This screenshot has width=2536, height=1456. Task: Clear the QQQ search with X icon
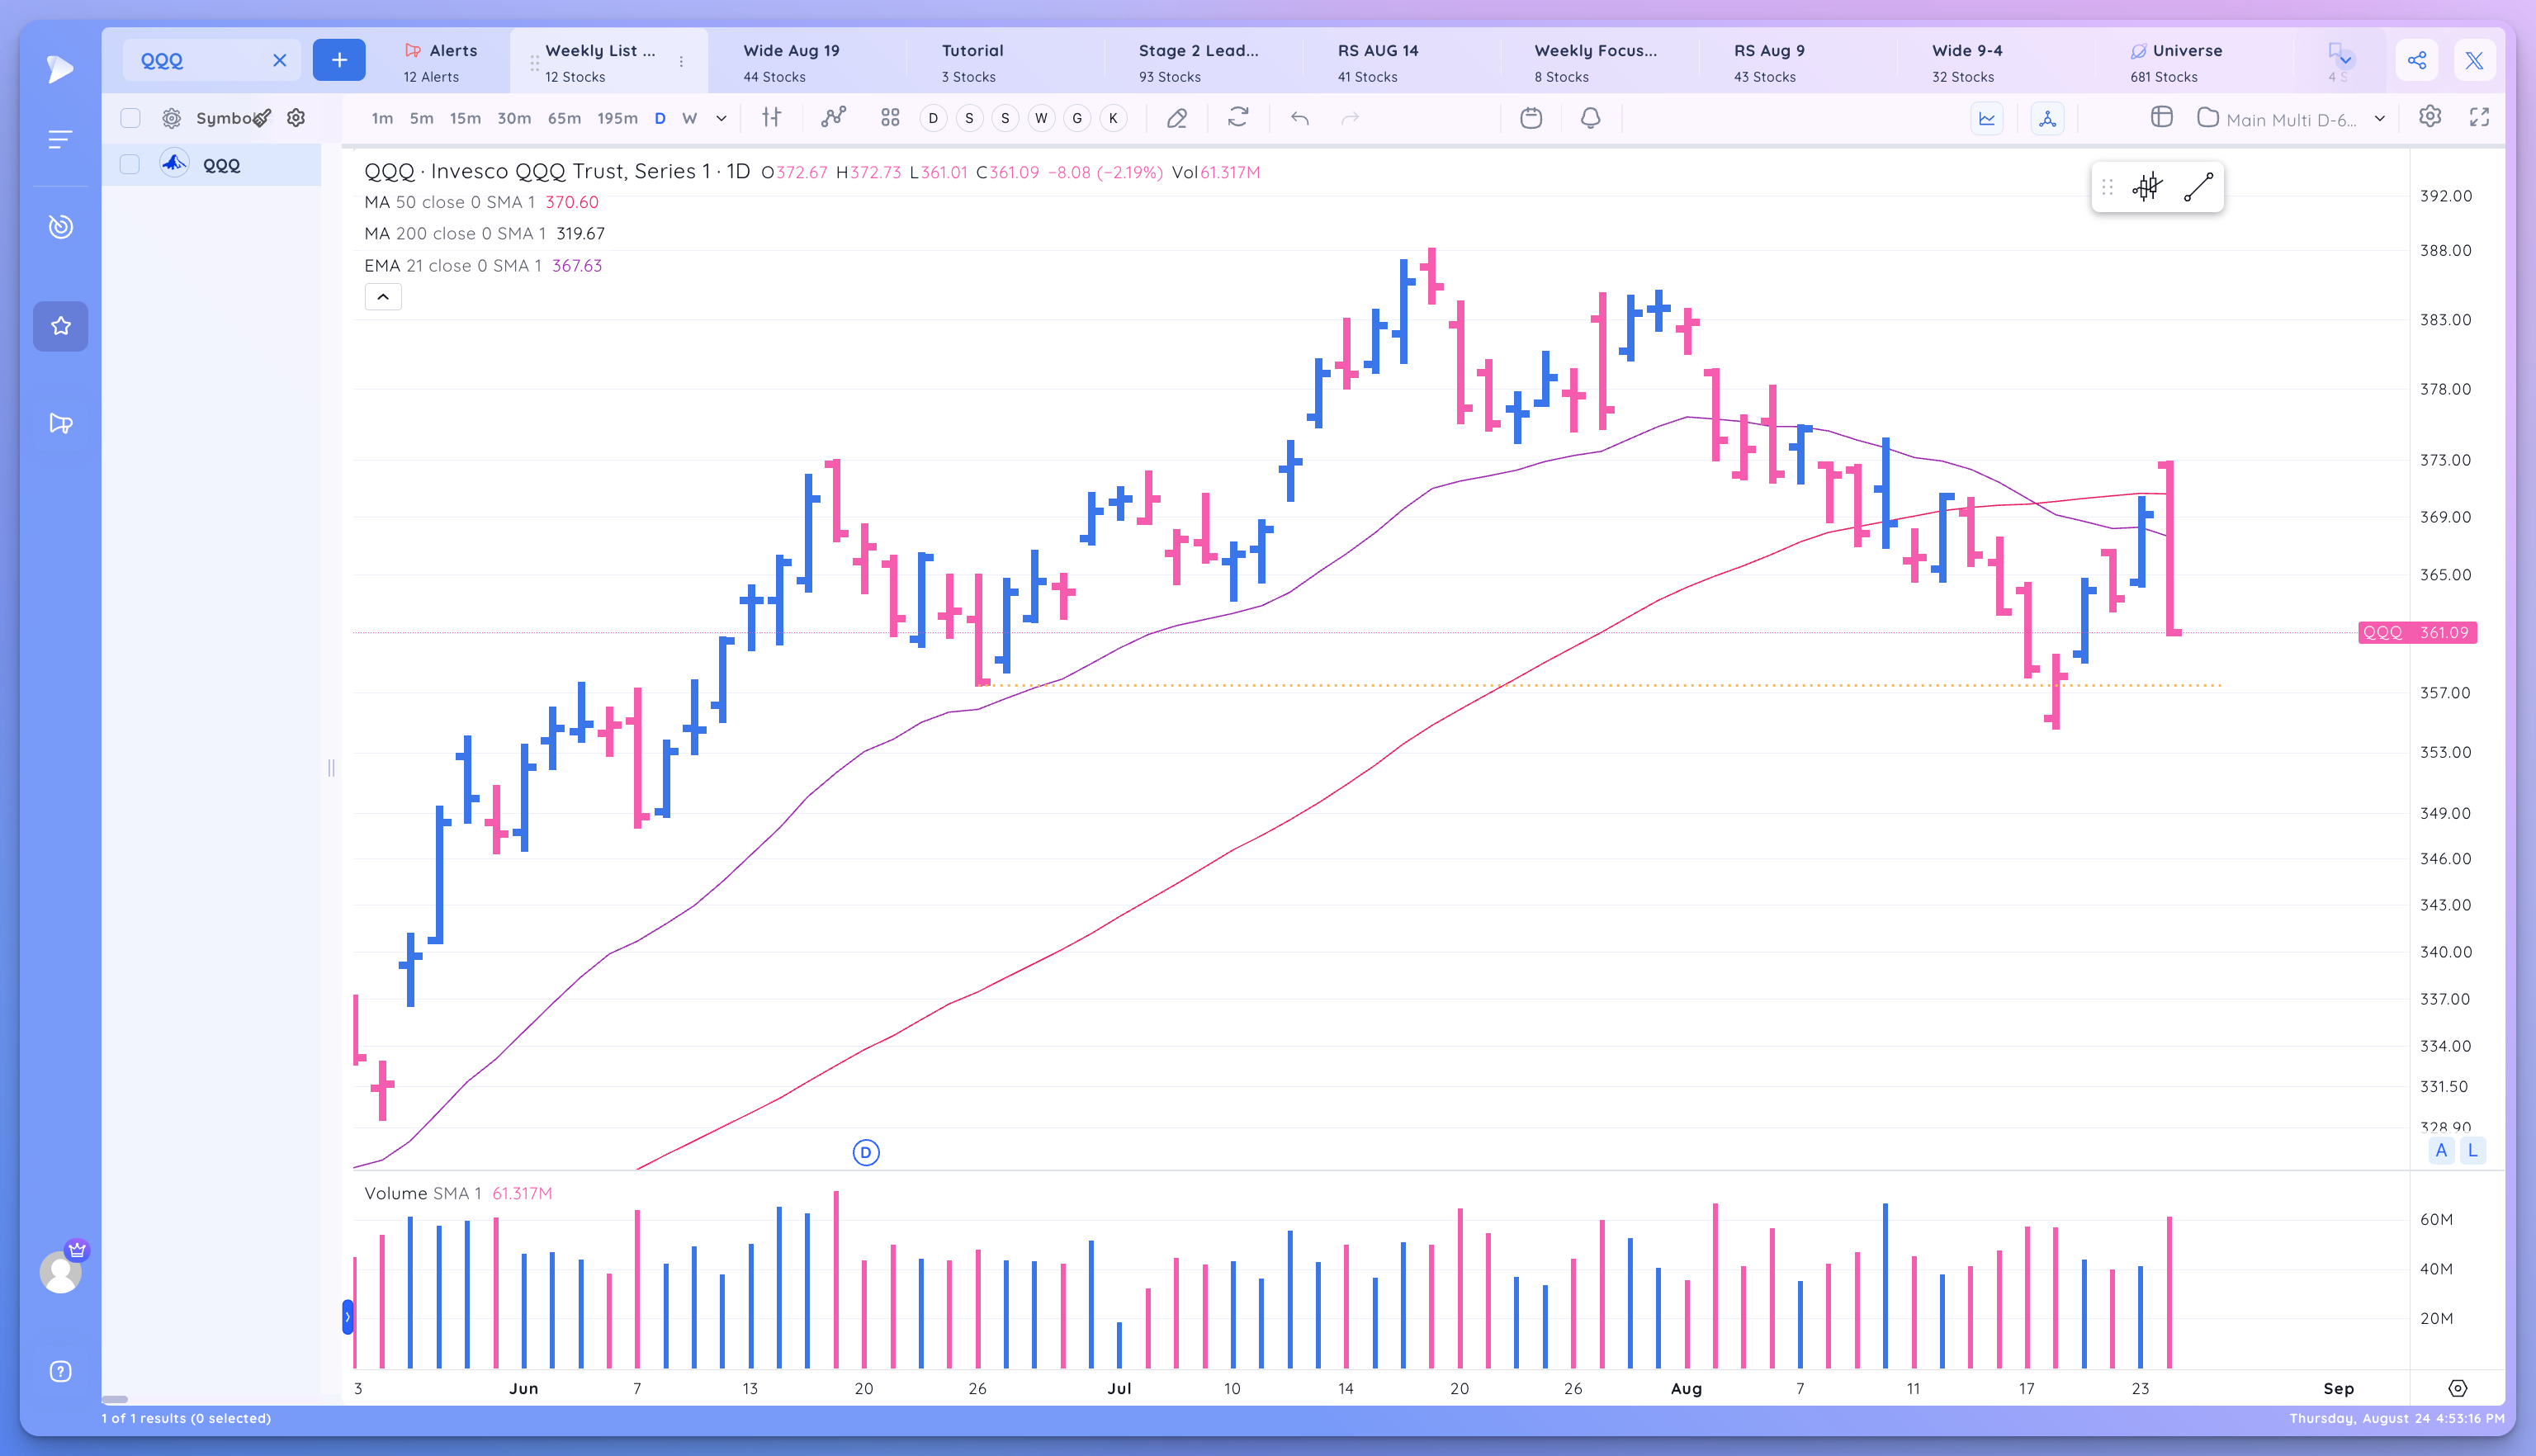(280, 60)
